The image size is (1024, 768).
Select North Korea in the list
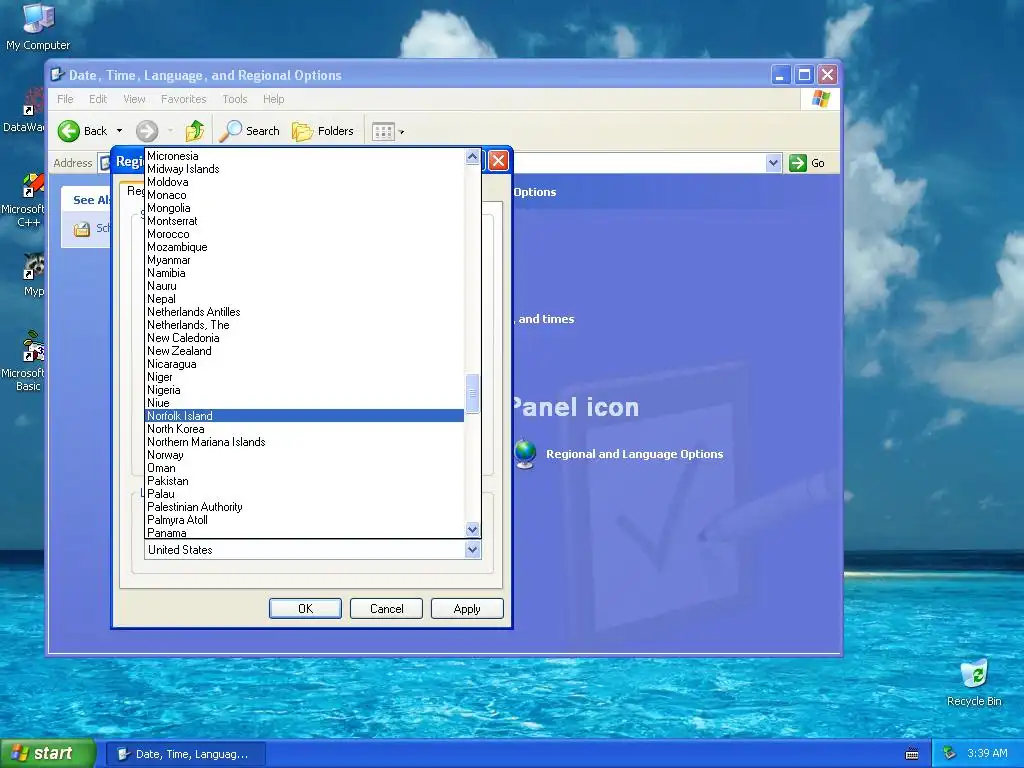coord(304,429)
